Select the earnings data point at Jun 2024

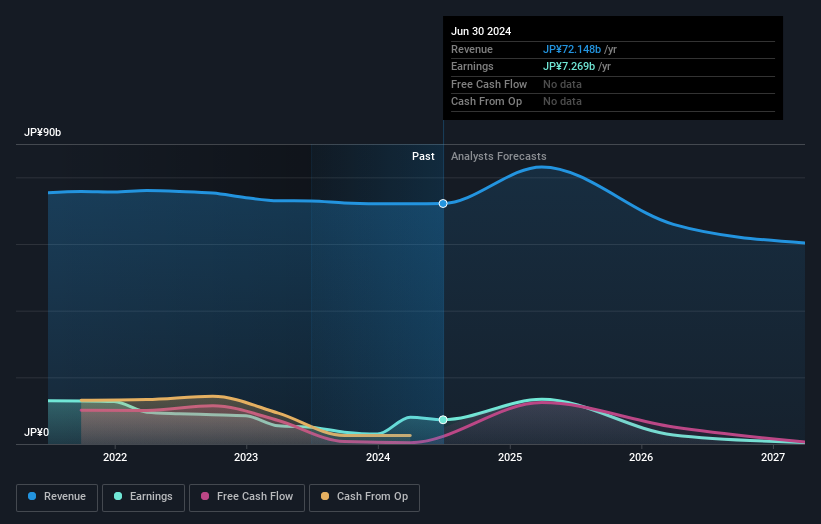point(443,420)
